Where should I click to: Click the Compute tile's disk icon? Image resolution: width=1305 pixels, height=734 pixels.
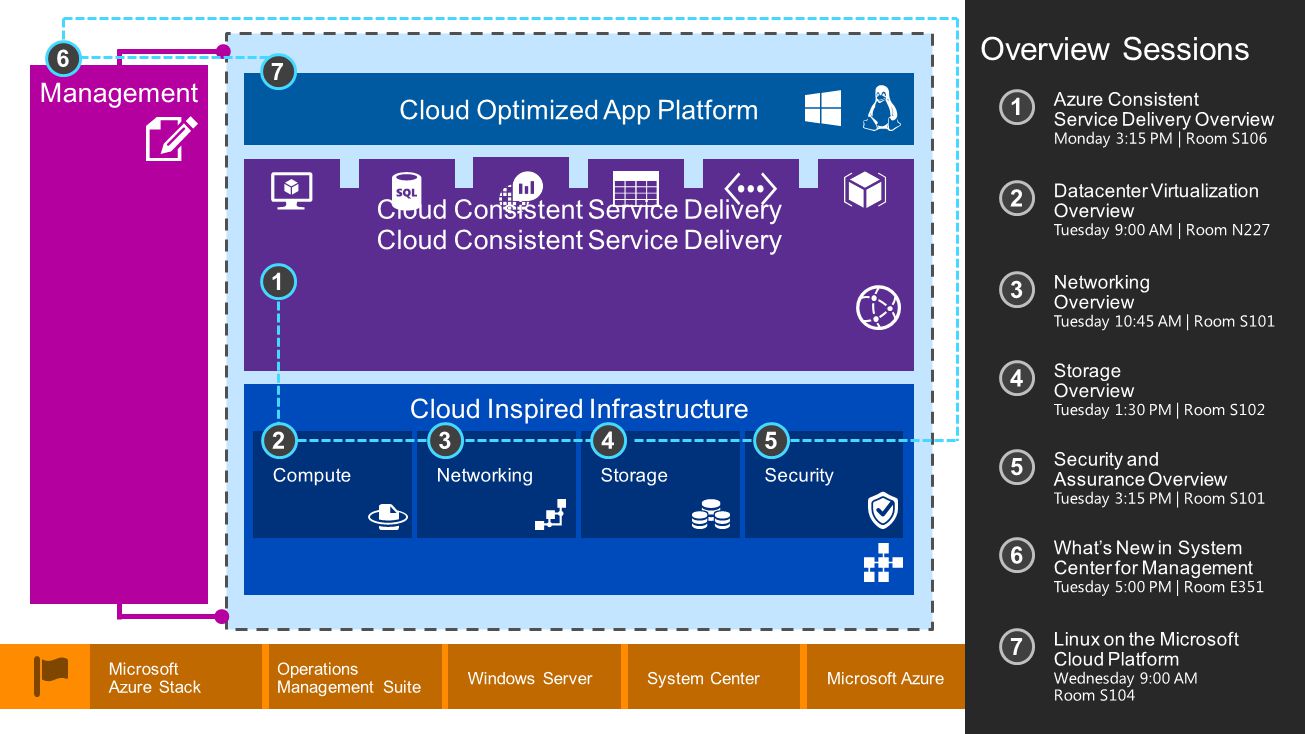click(388, 515)
